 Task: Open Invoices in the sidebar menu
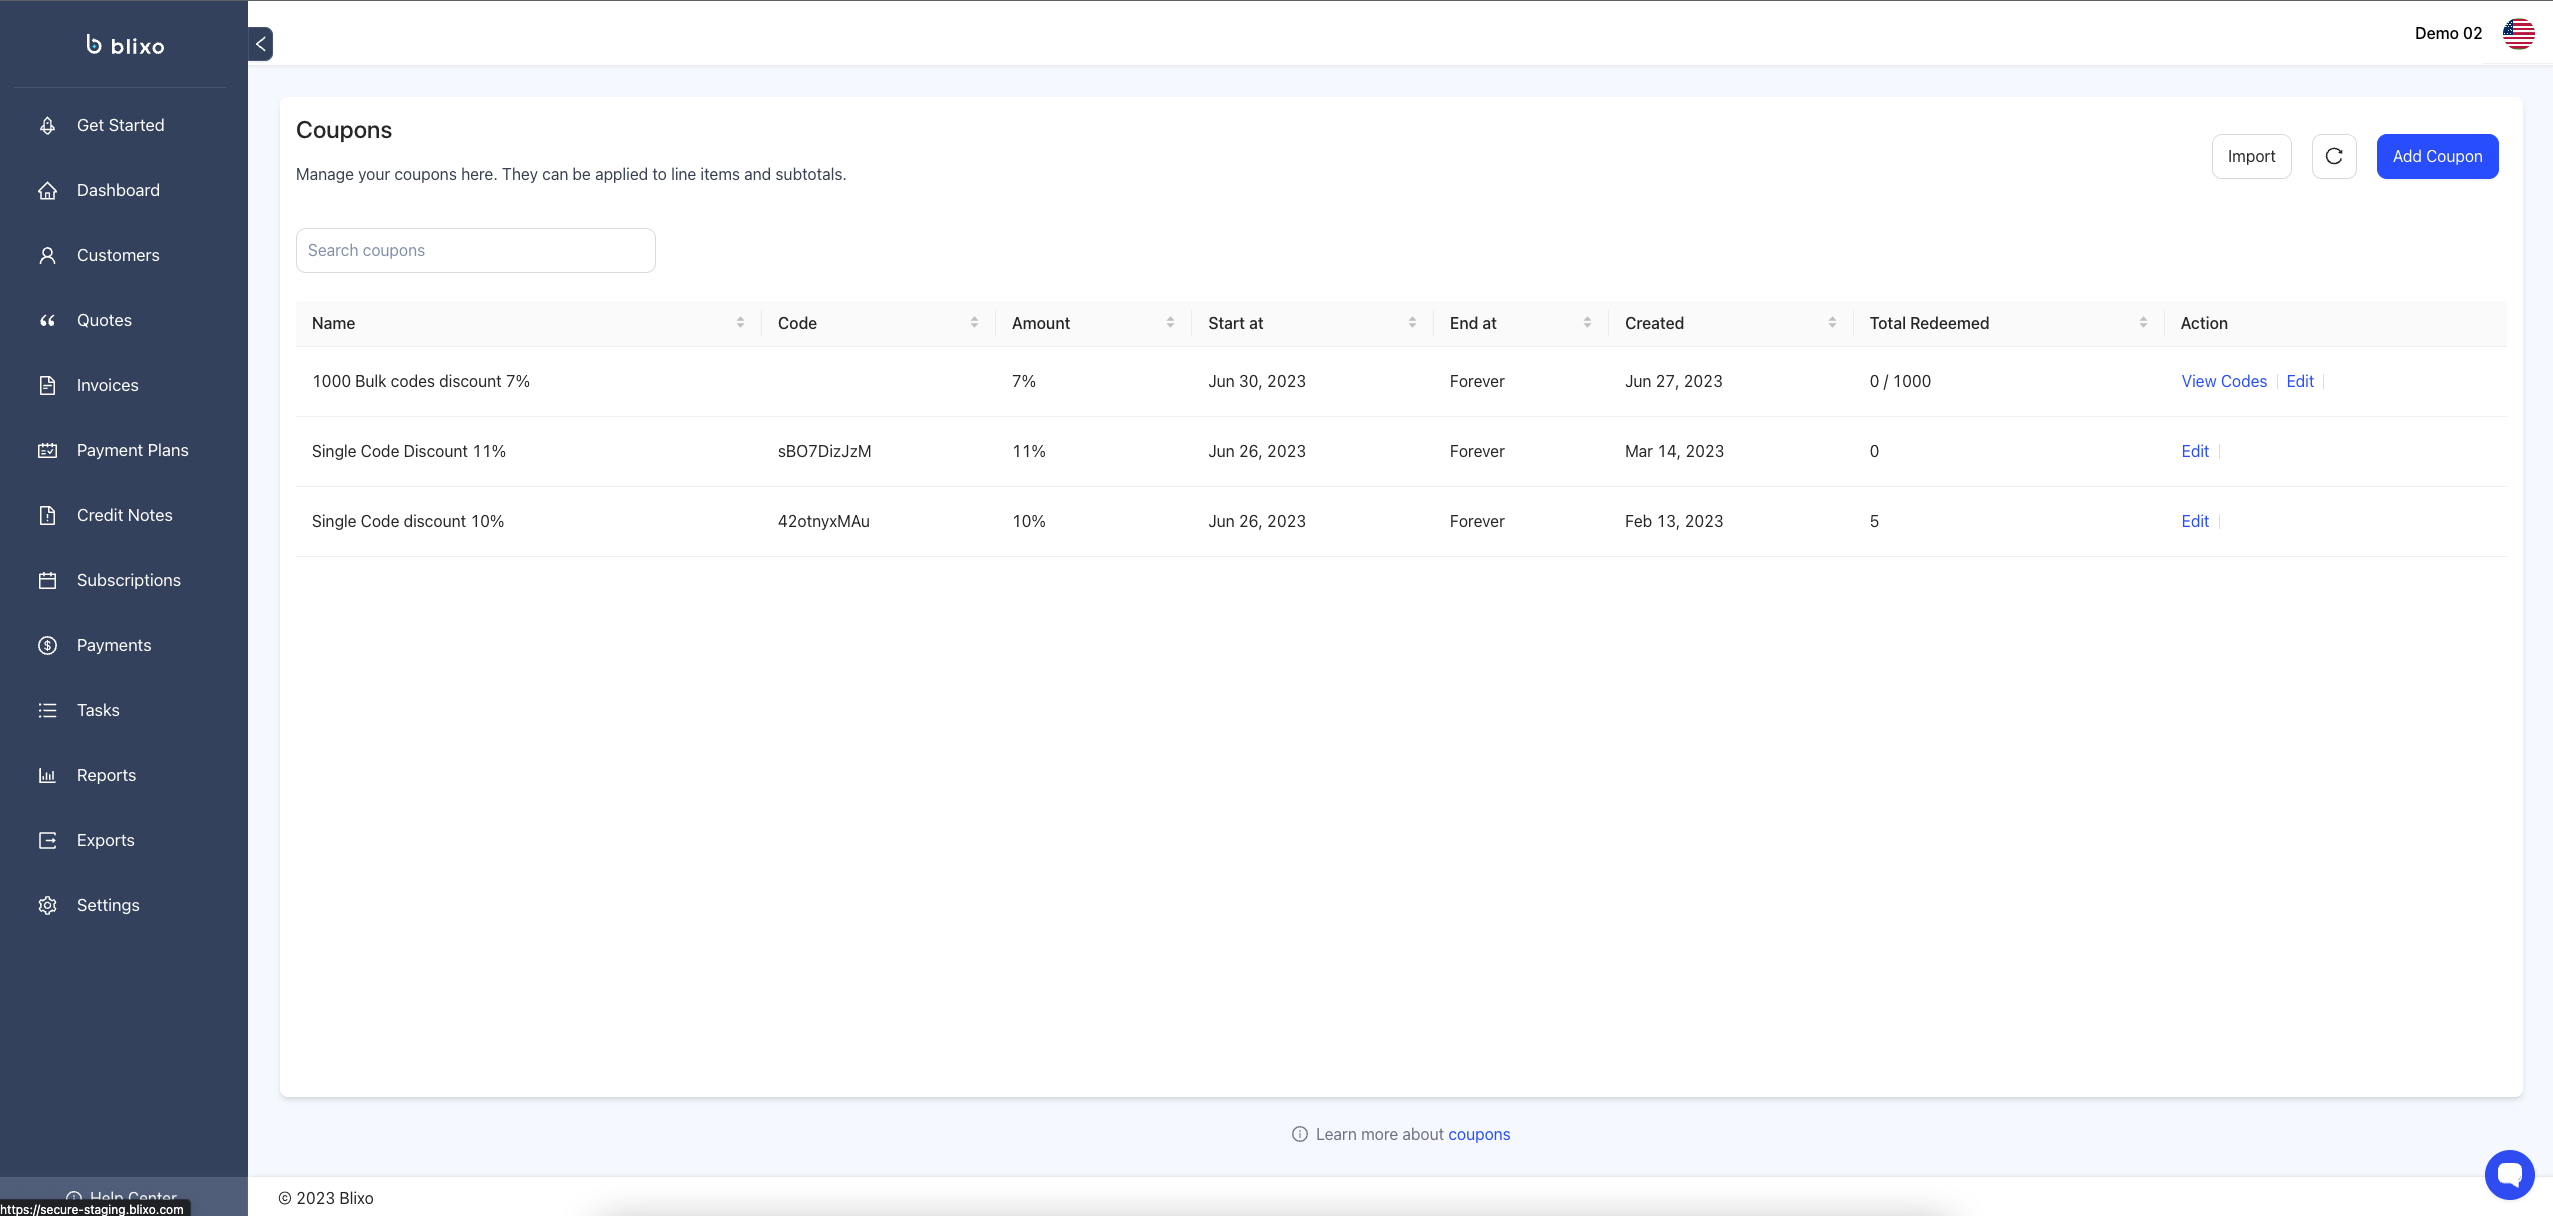tap(107, 385)
